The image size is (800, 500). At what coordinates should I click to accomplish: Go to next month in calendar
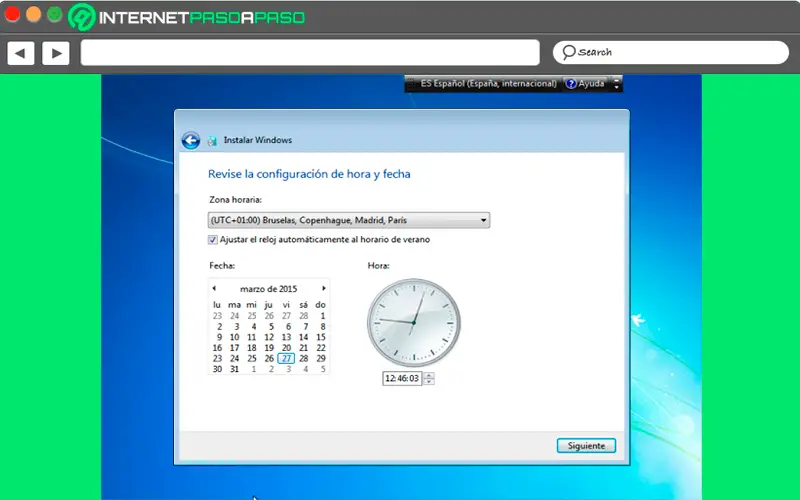(x=323, y=288)
